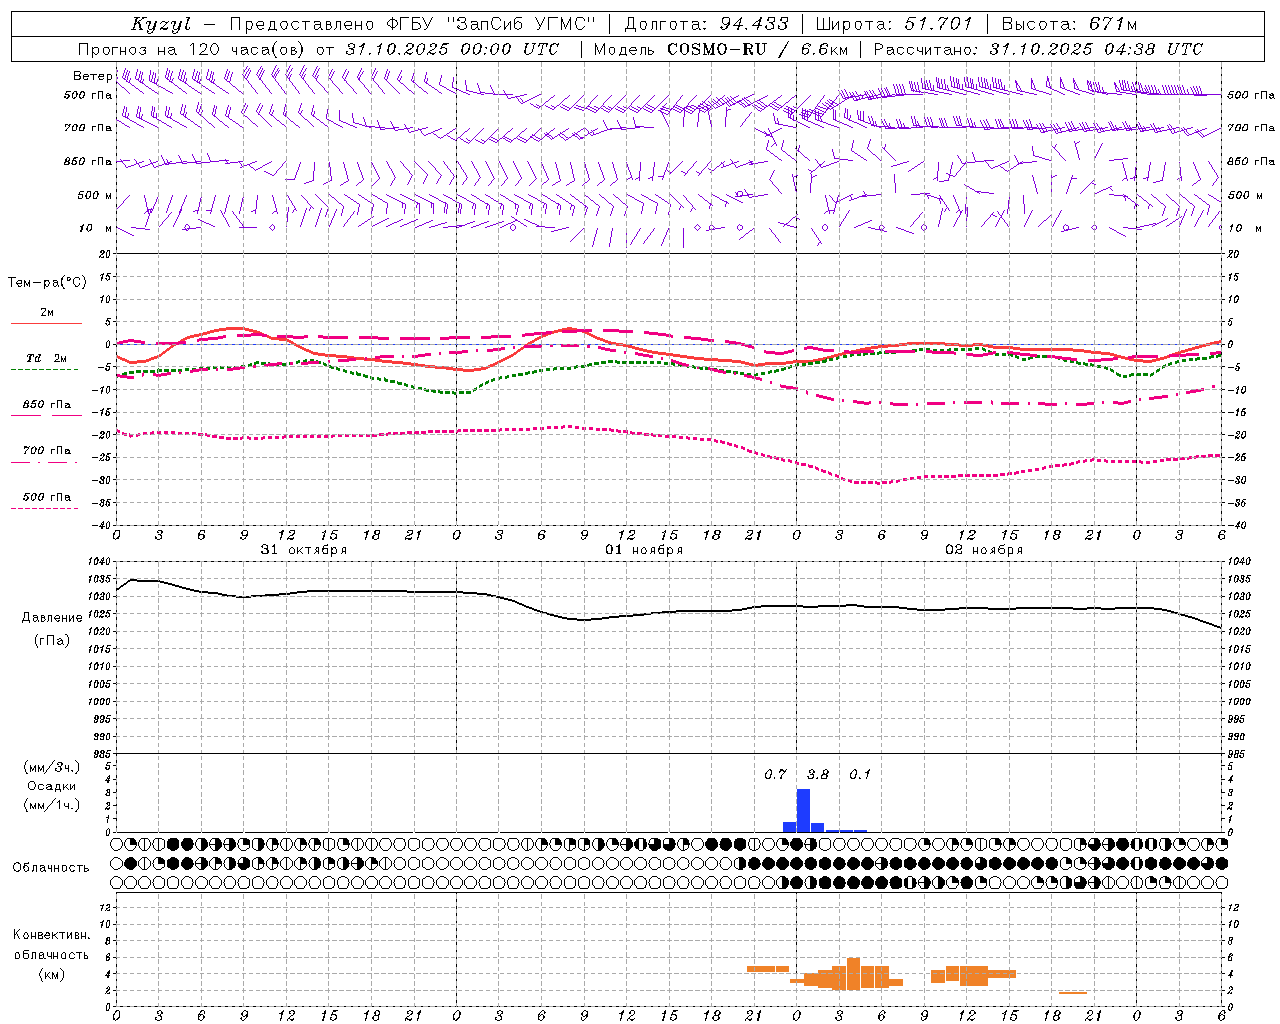The image size is (1280, 1024).
Task: Click the Kyzyl station title
Action: point(161,24)
